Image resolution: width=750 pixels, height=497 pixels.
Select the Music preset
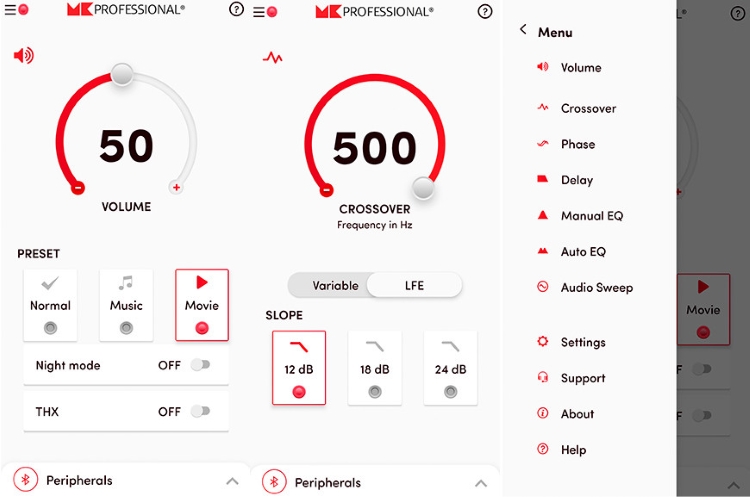point(126,303)
